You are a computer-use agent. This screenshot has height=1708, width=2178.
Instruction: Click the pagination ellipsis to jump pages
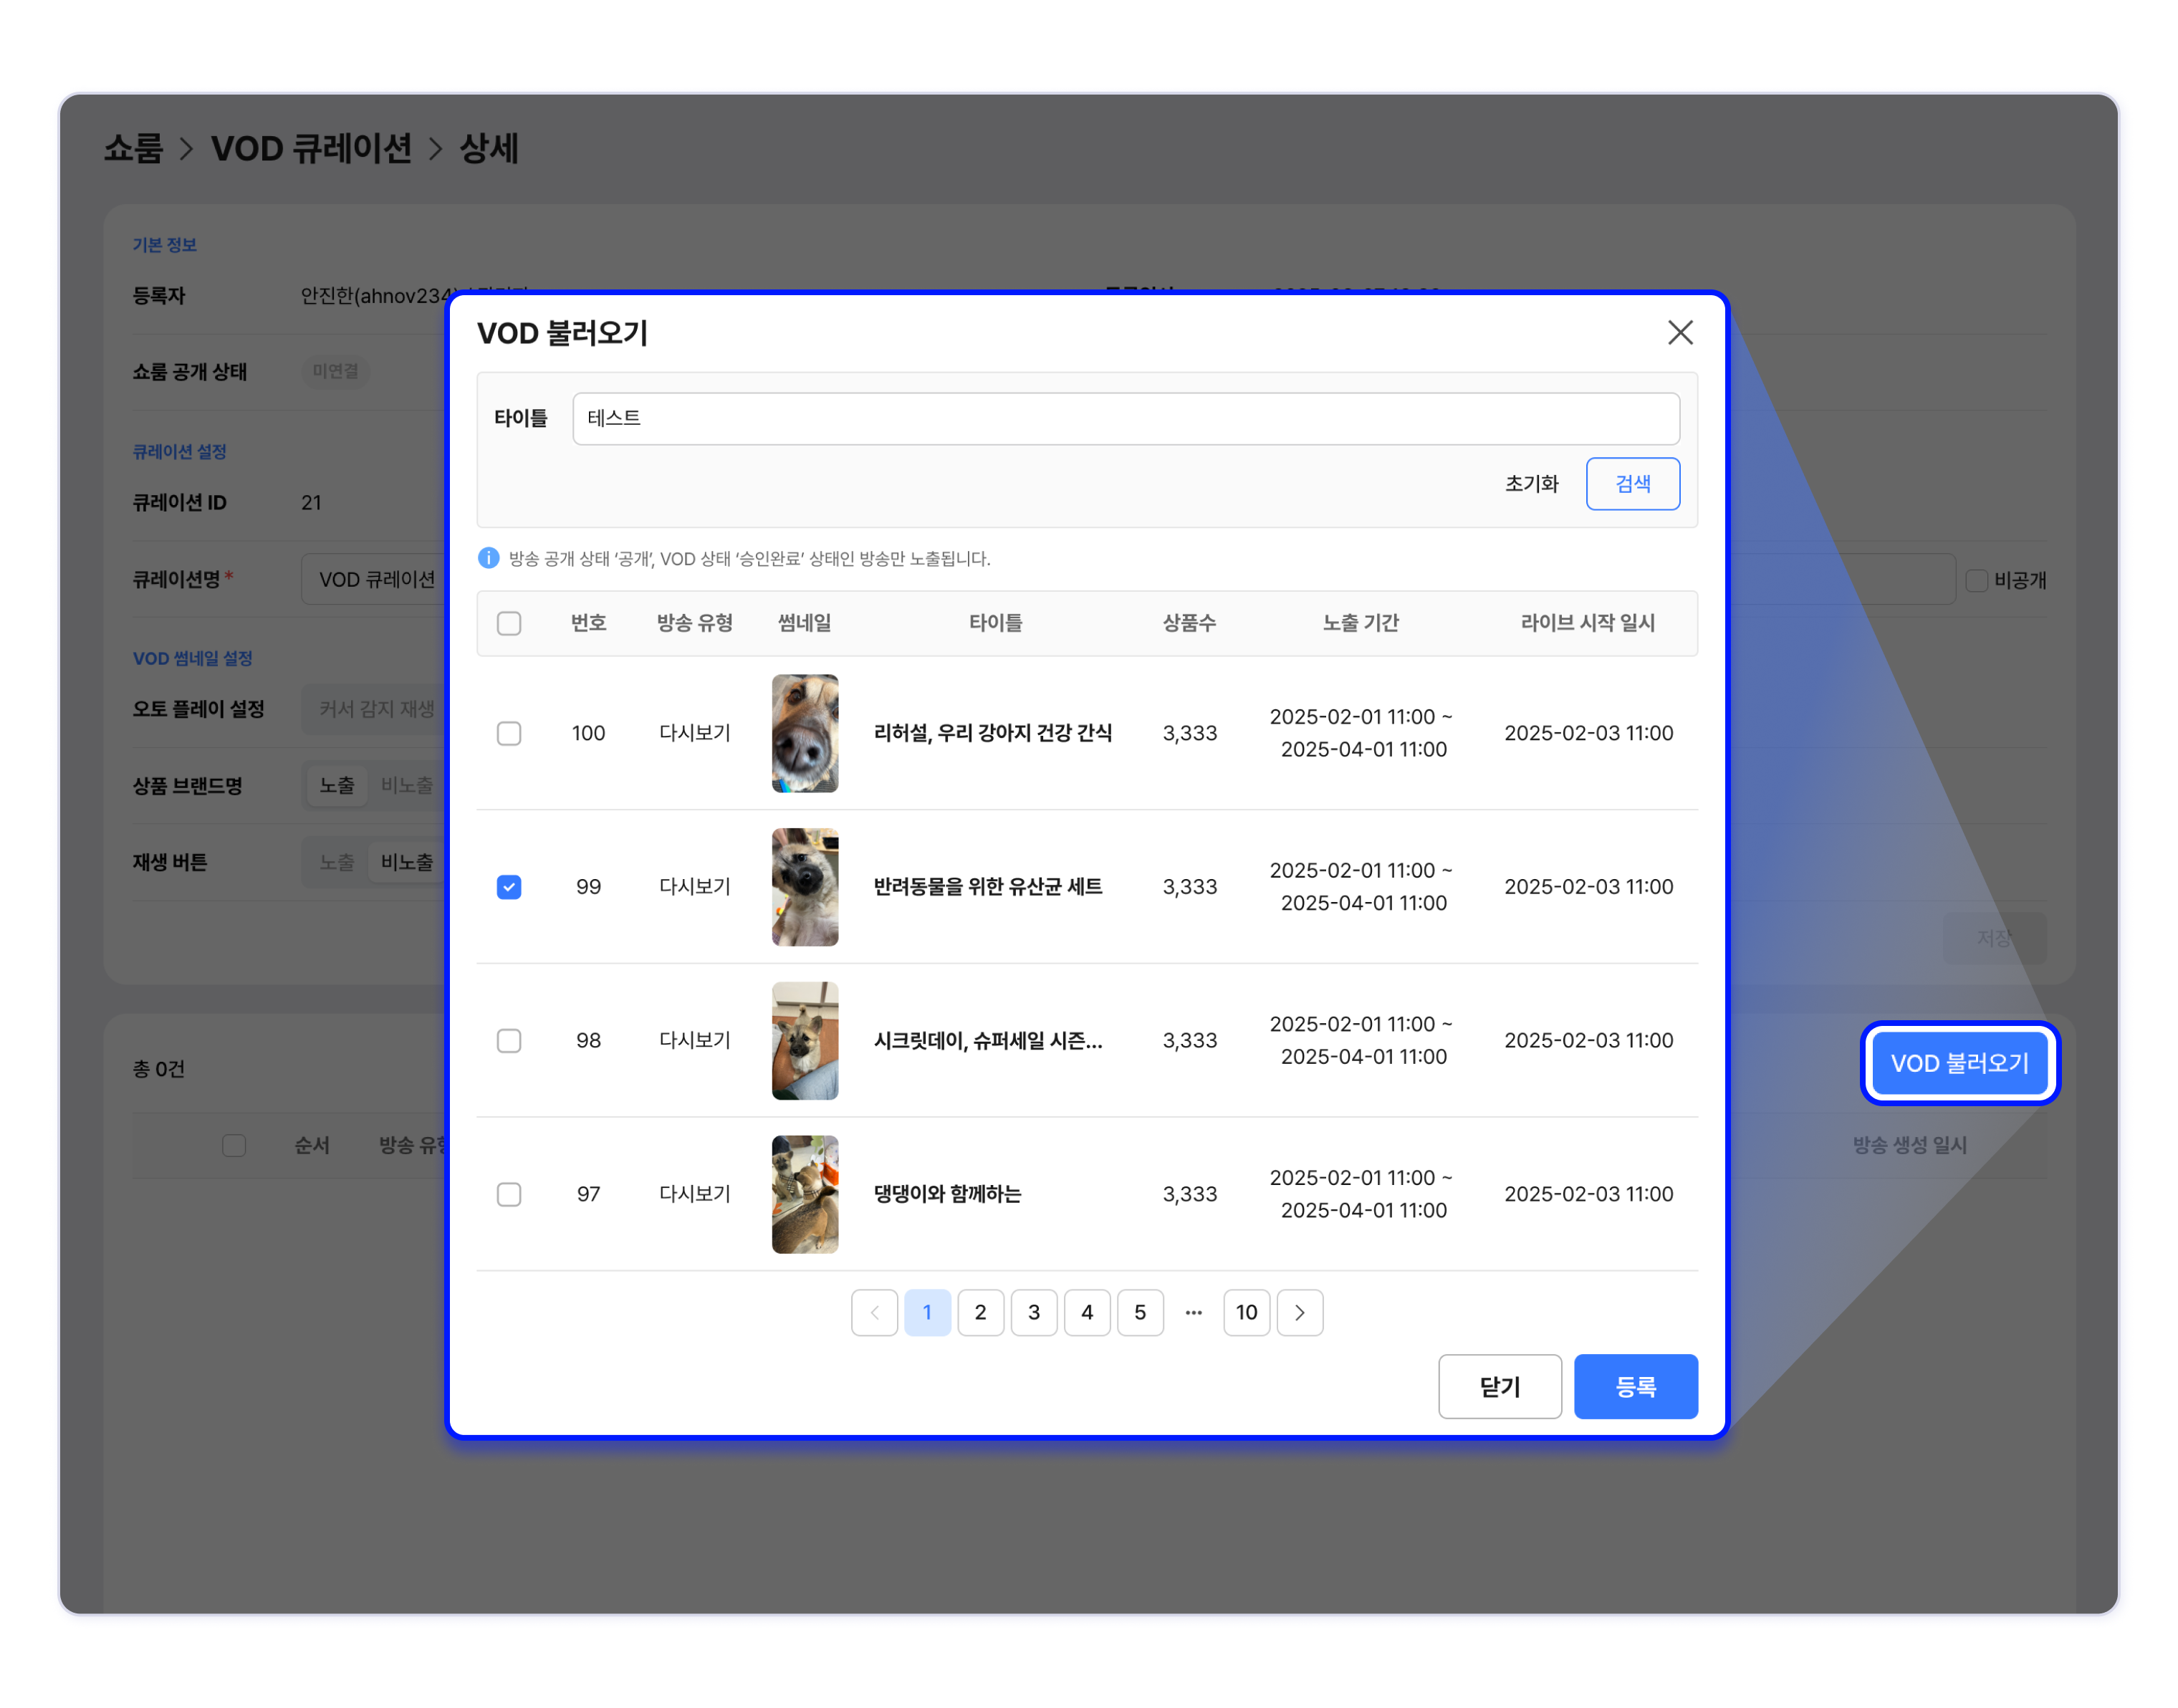pos(1193,1312)
